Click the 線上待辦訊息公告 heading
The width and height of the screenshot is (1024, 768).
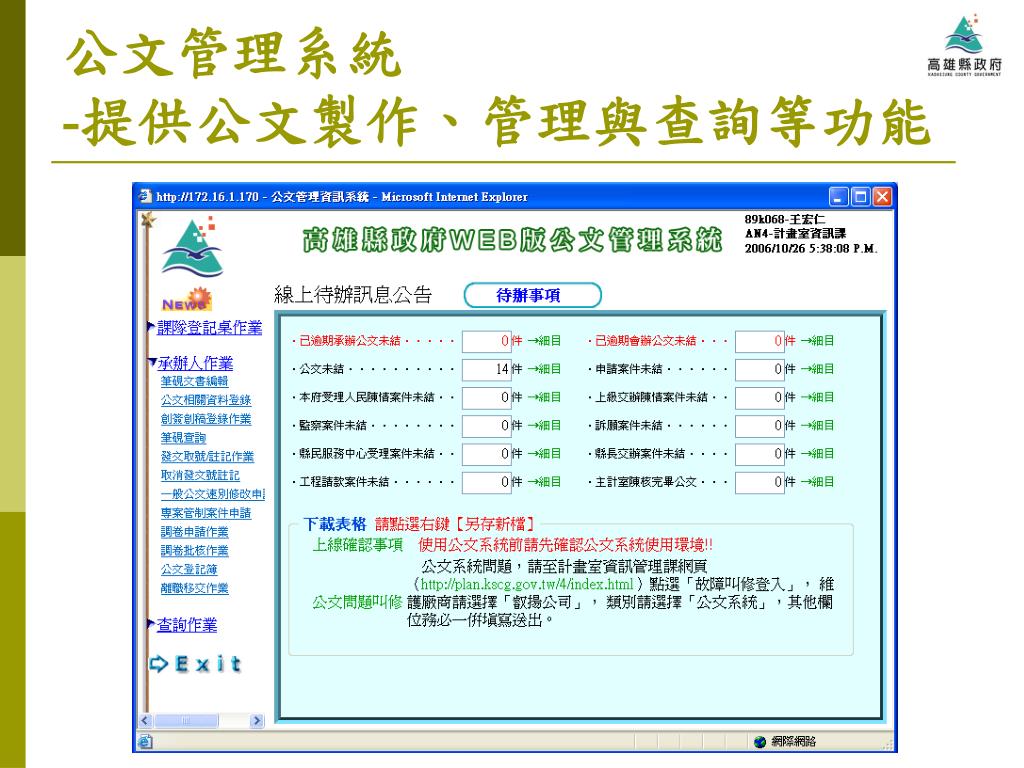pos(353,295)
